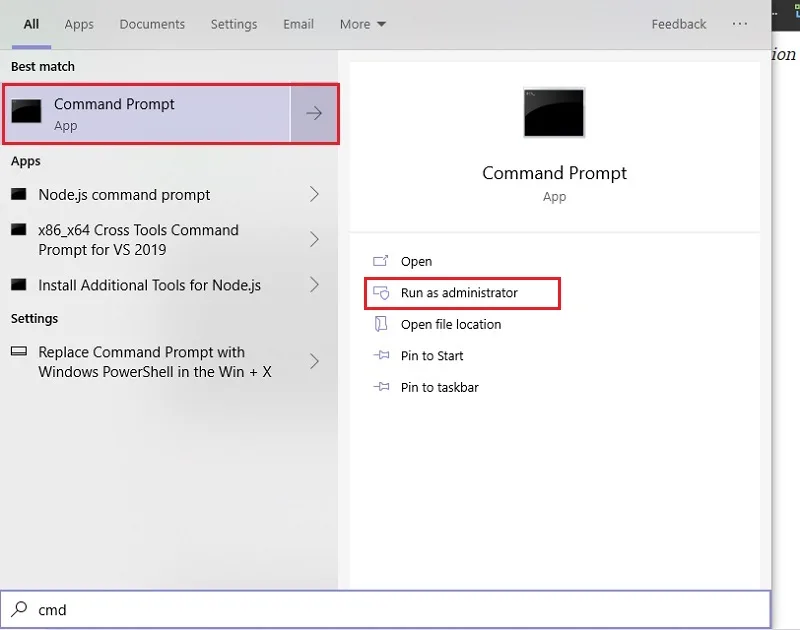Switch to the Documents tab
The image size is (800, 630).
152,24
